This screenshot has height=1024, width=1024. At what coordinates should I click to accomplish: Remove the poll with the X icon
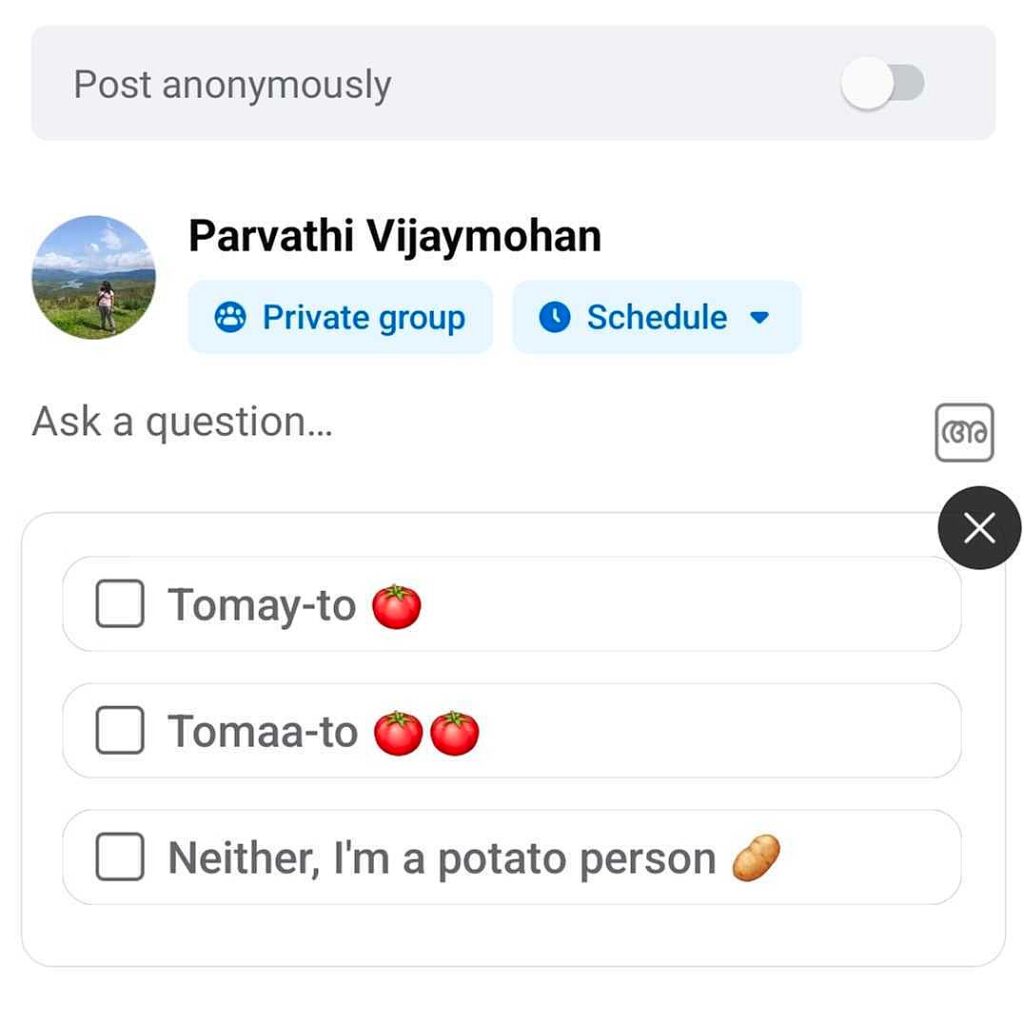tap(979, 528)
